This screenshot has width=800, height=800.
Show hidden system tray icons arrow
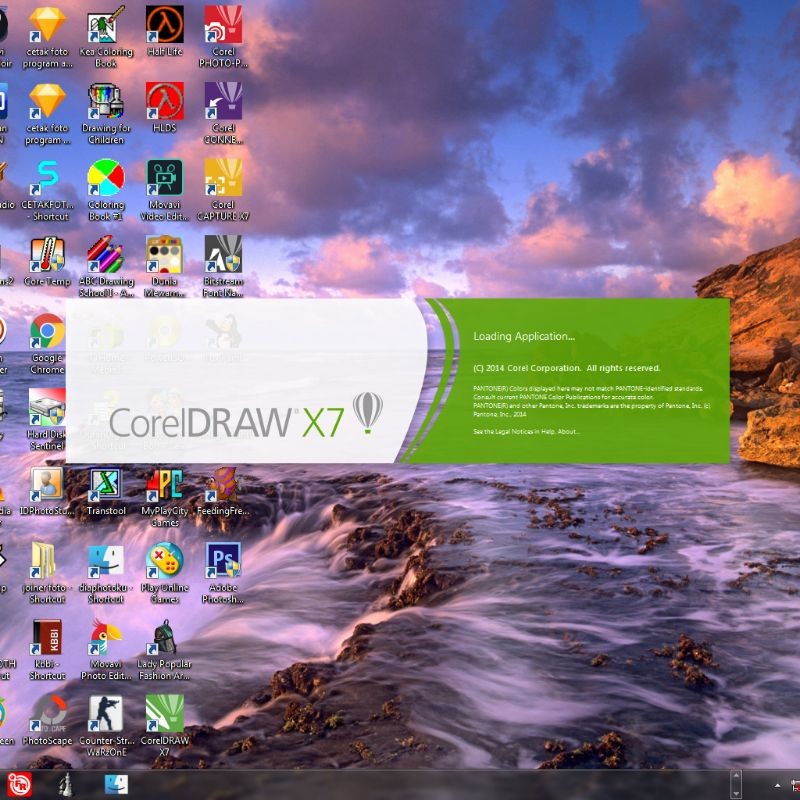778,786
